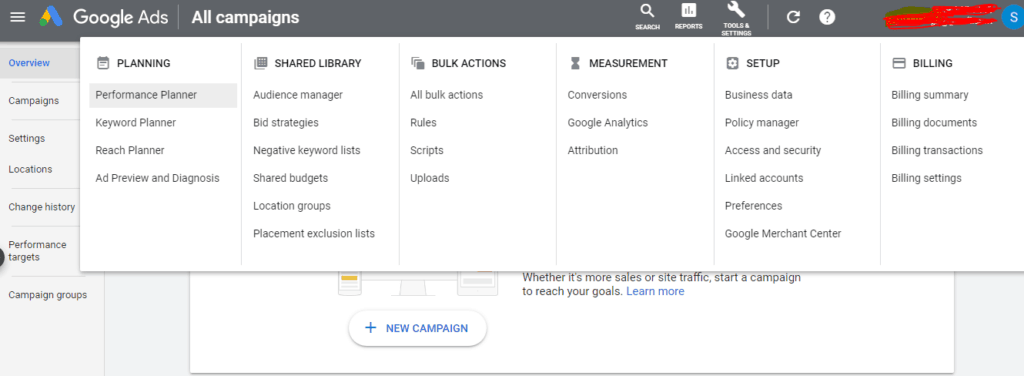Open Business data
This screenshot has width=1024, height=376.
point(758,95)
